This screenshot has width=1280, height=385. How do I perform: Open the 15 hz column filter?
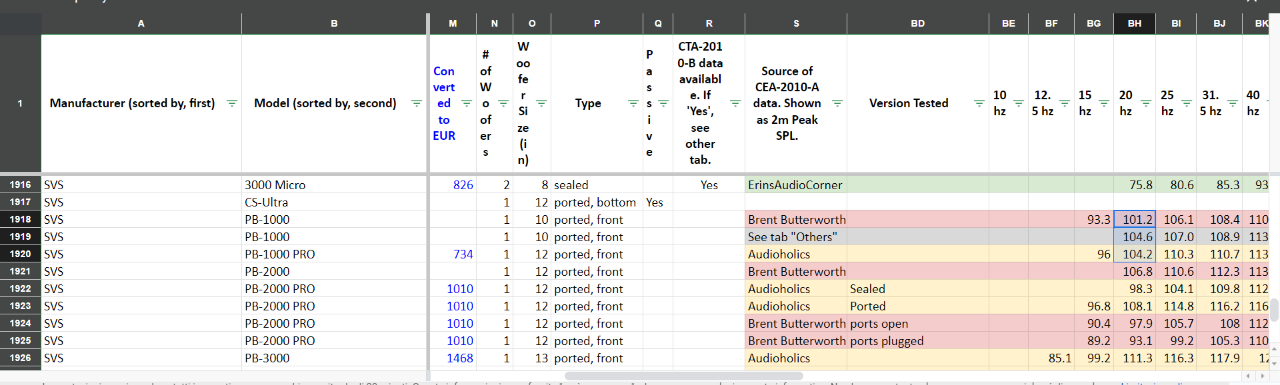pos(1104,103)
